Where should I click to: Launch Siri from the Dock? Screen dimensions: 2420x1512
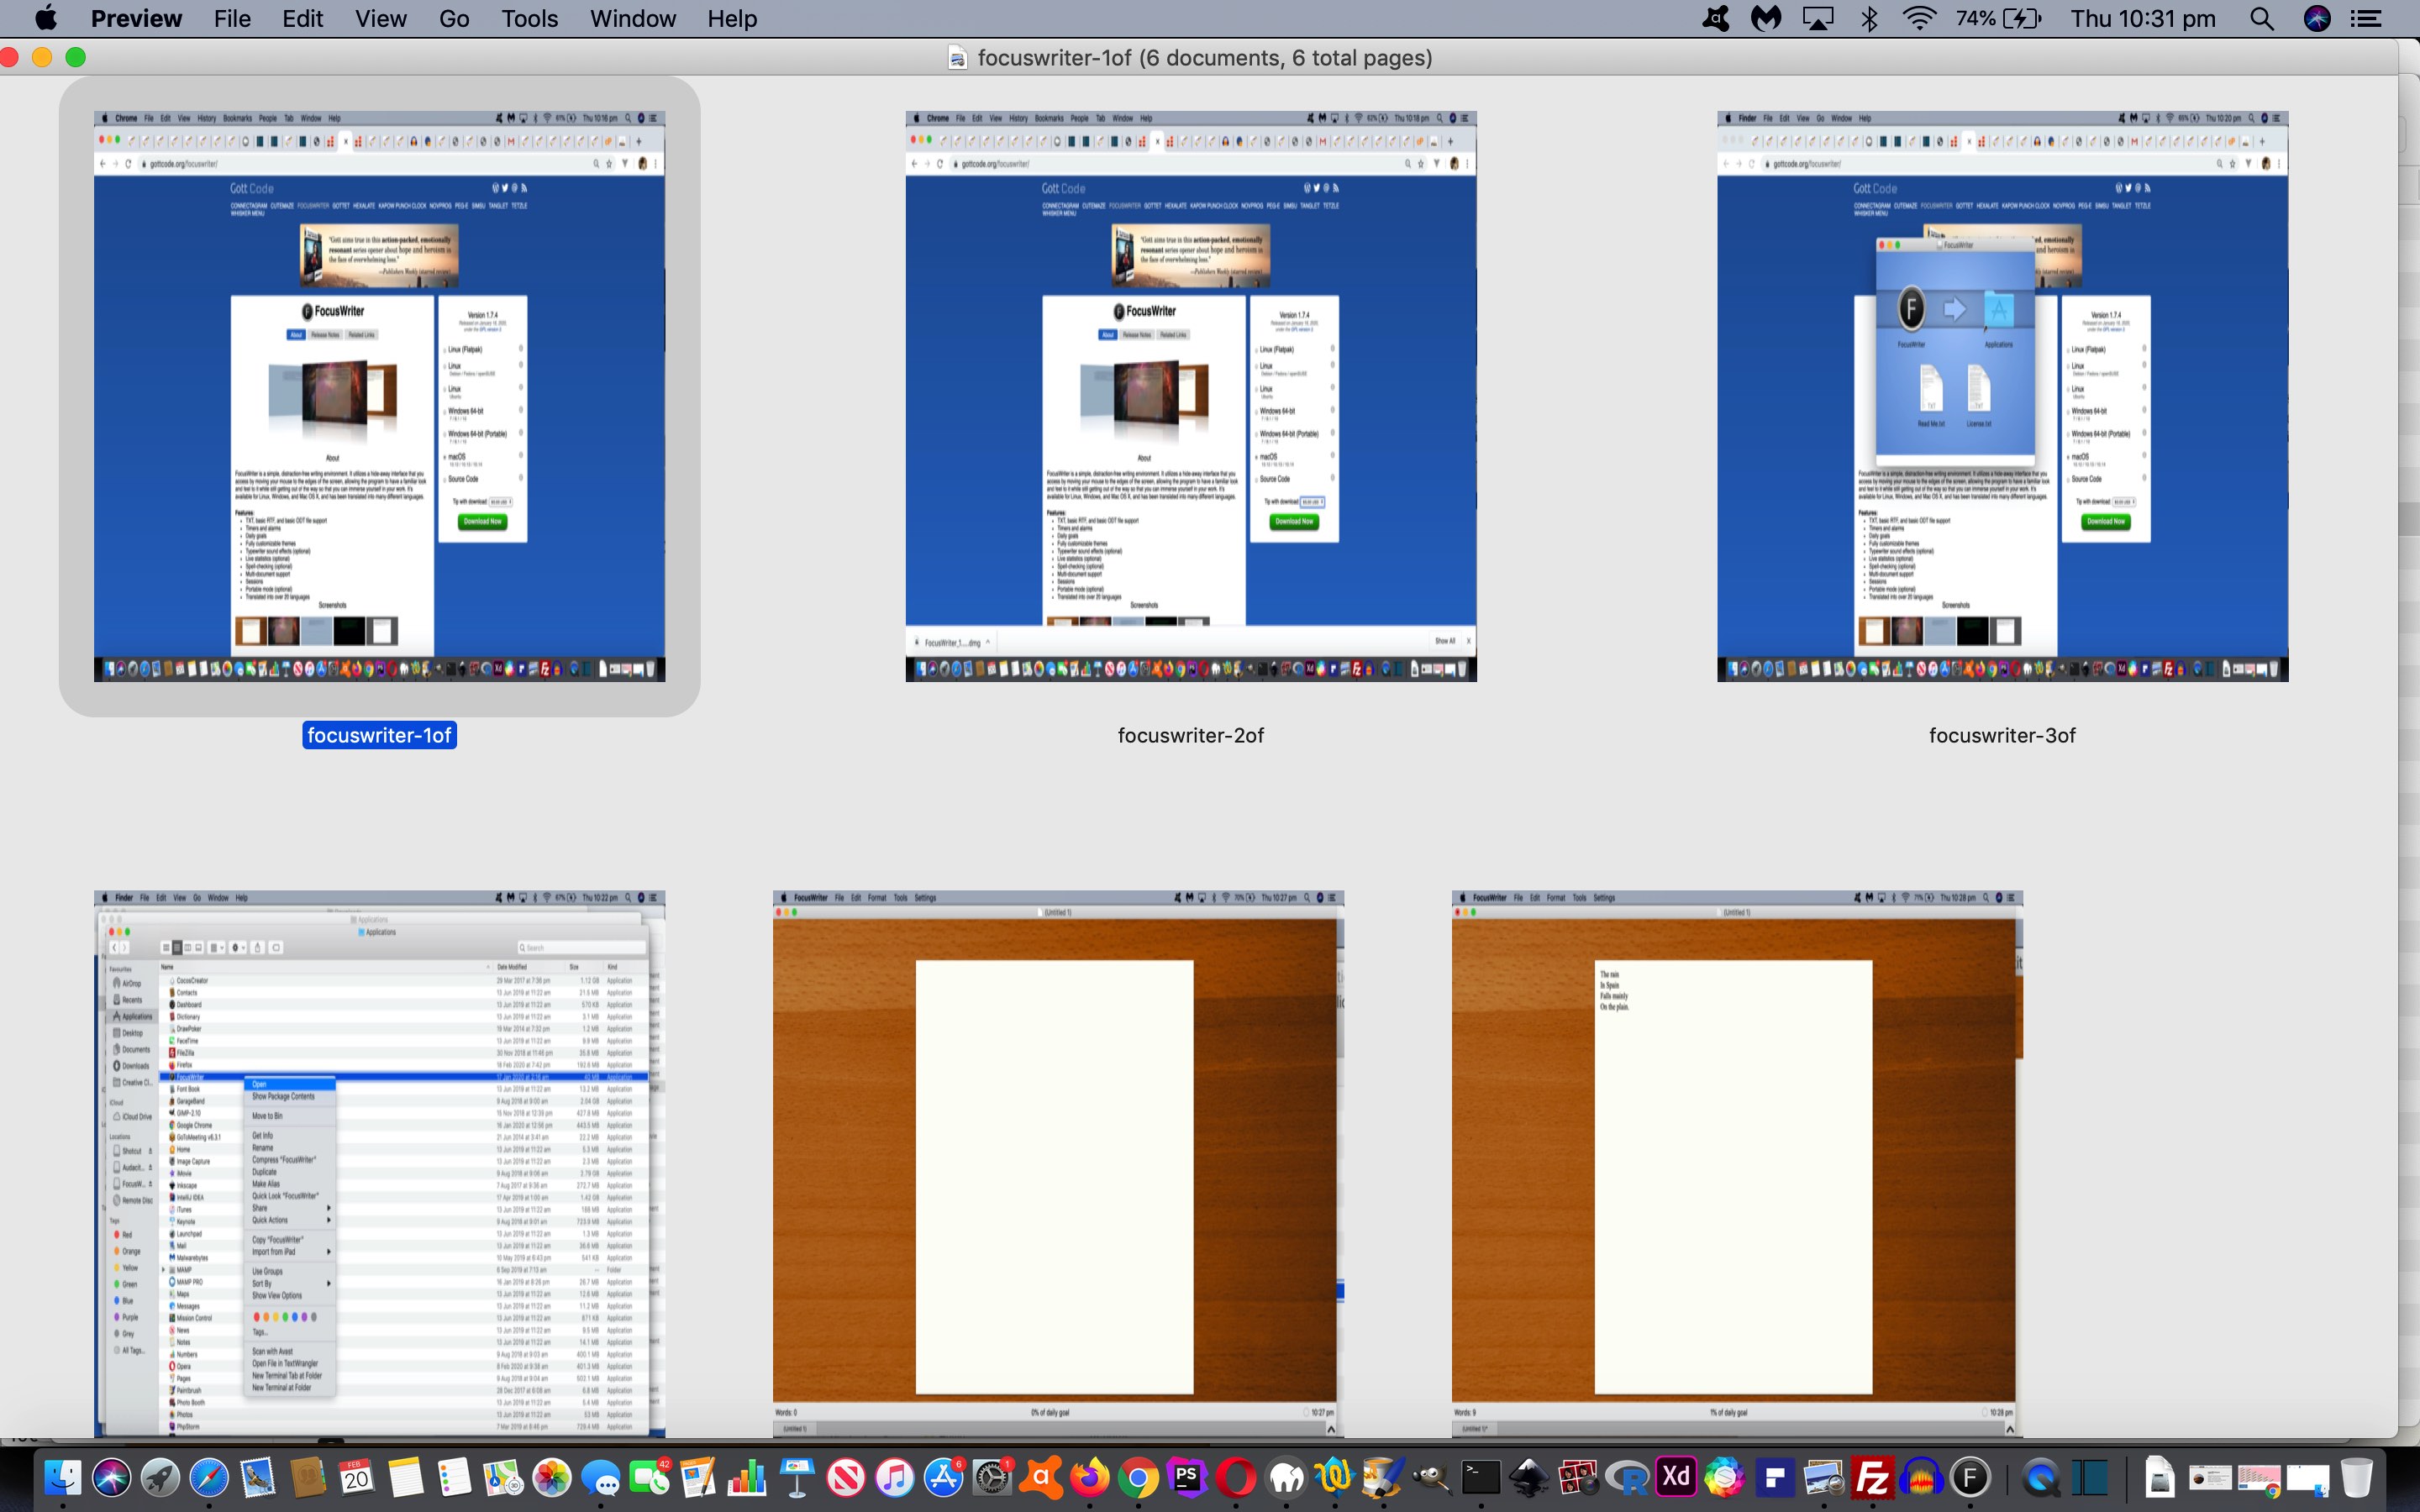tap(111, 1477)
